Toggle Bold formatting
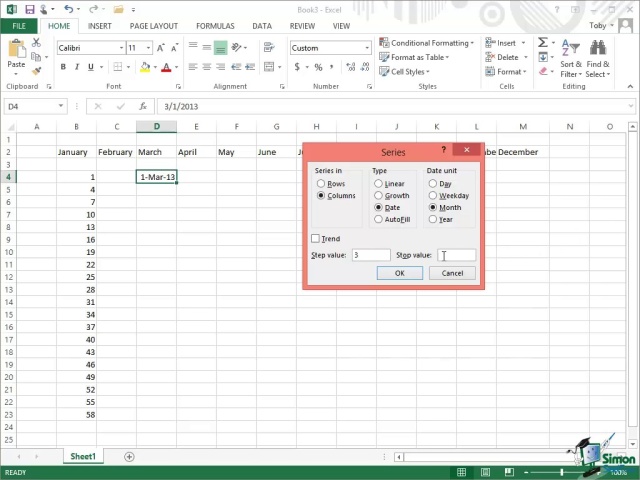640x480 pixels. (63, 67)
